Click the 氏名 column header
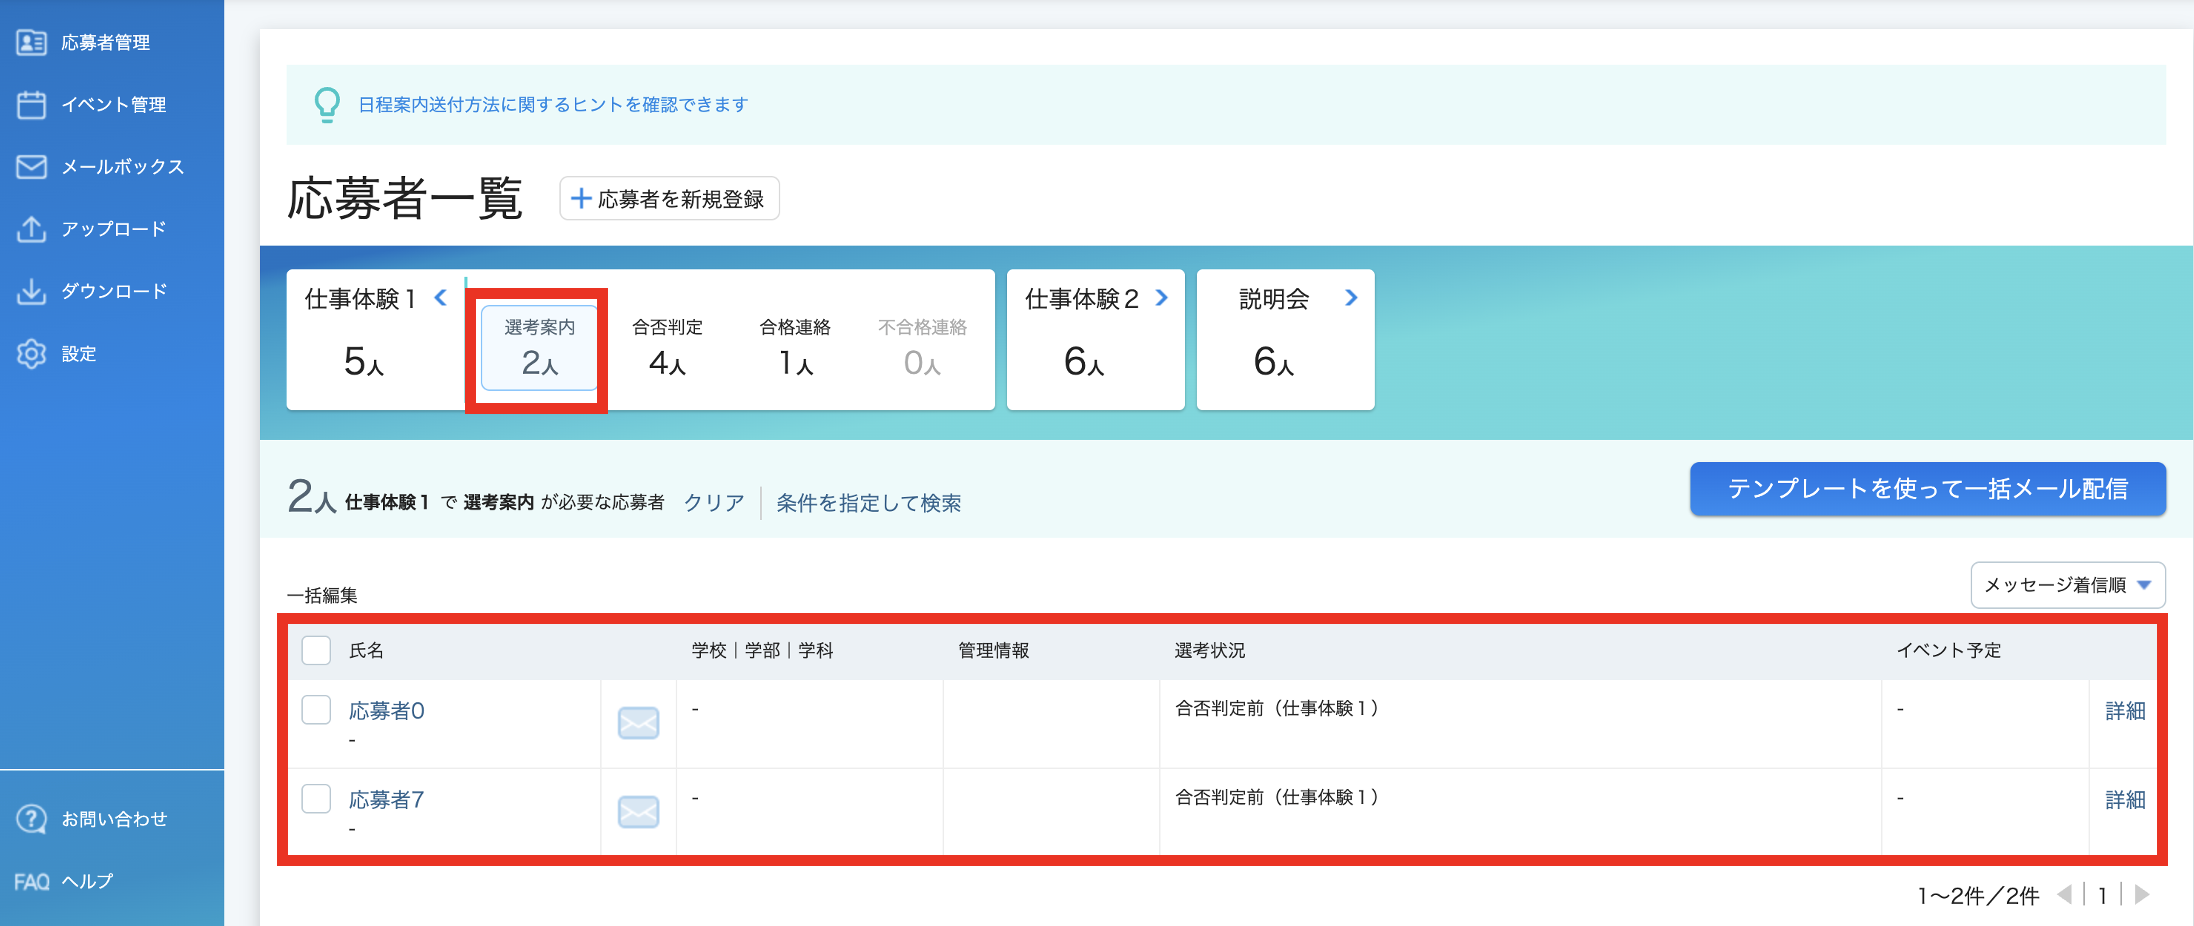Image resolution: width=2194 pixels, height=926 pixels. [x=366, y=650]
